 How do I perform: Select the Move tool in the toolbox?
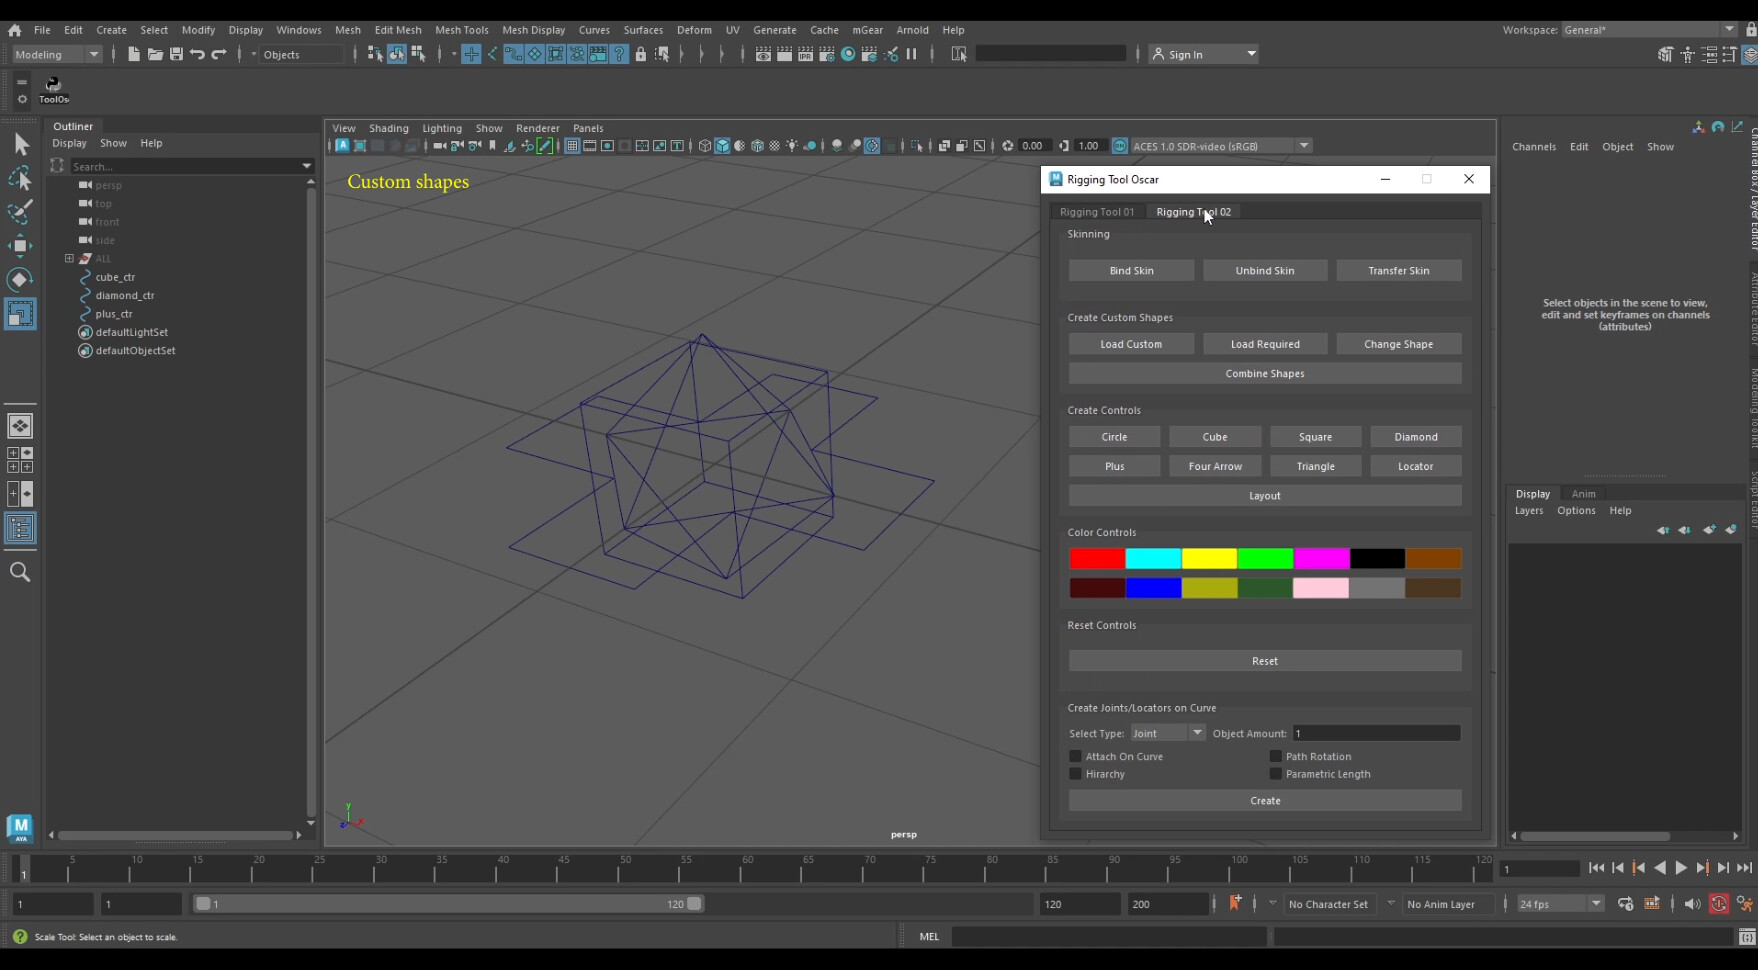22,245
